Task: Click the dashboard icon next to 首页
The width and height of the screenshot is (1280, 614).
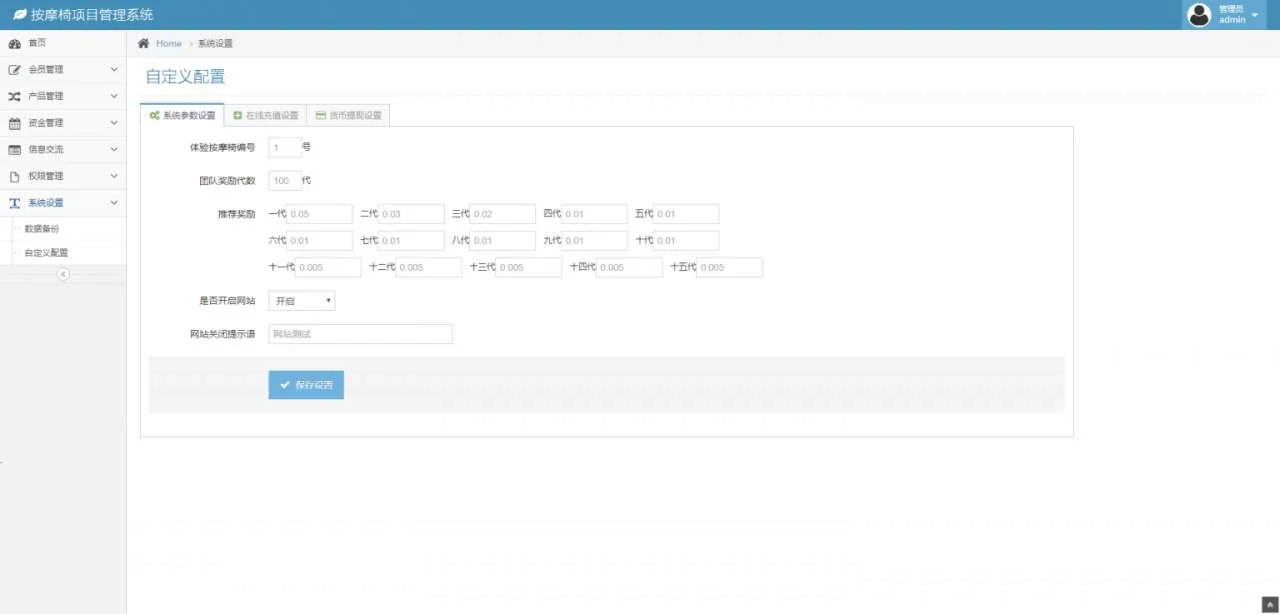Action: coord(14,44)
